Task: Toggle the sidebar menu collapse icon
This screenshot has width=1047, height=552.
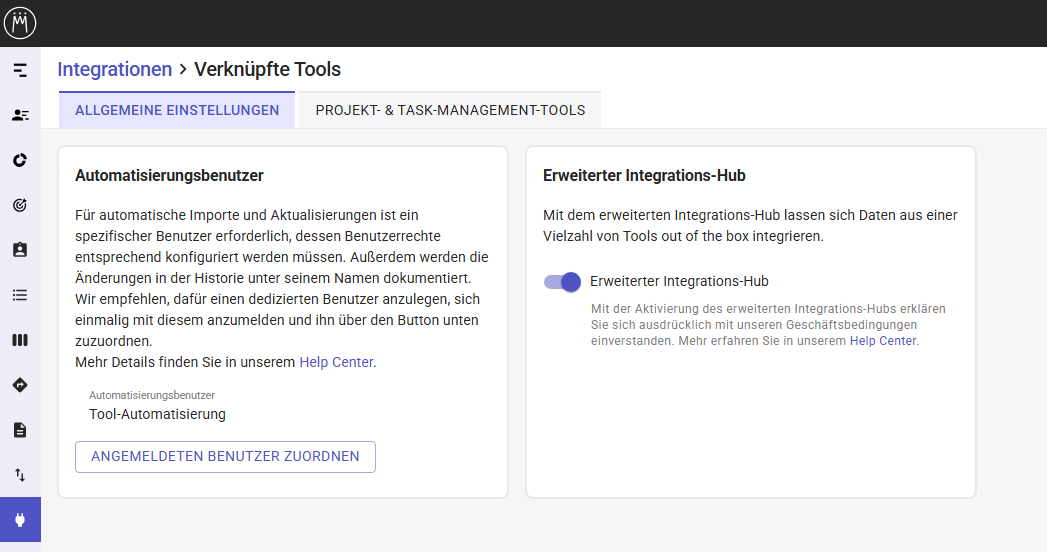Action: pyautogui.click(x=20, y=70)
